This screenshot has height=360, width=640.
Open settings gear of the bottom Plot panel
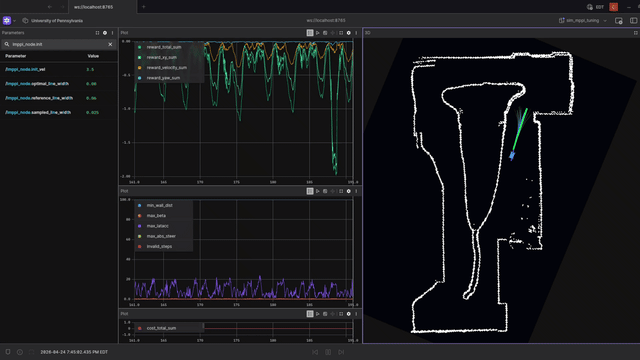pyautogui.click(x=349, y=314)
